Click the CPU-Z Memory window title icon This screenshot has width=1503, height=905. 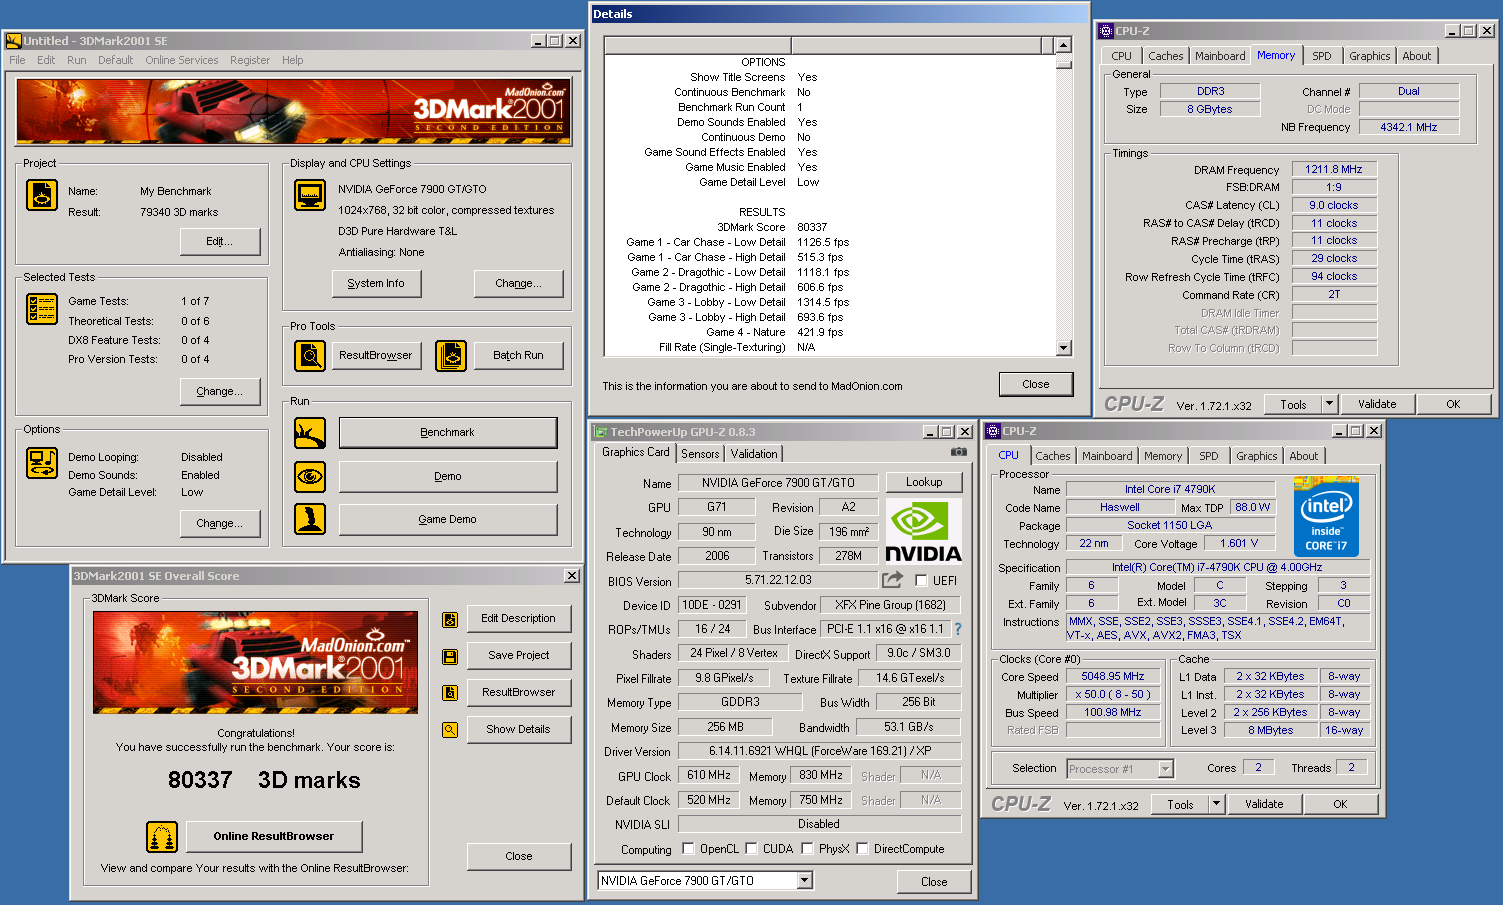click(x=1106, y=31)
